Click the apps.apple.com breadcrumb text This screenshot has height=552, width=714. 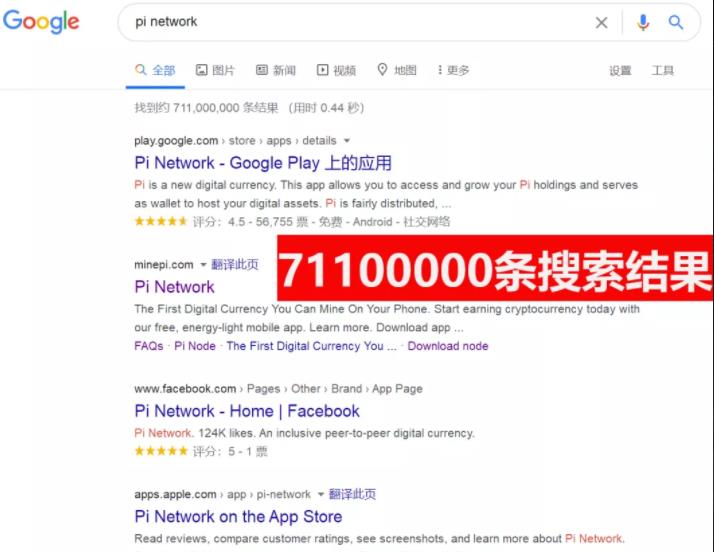coord(222,495)
